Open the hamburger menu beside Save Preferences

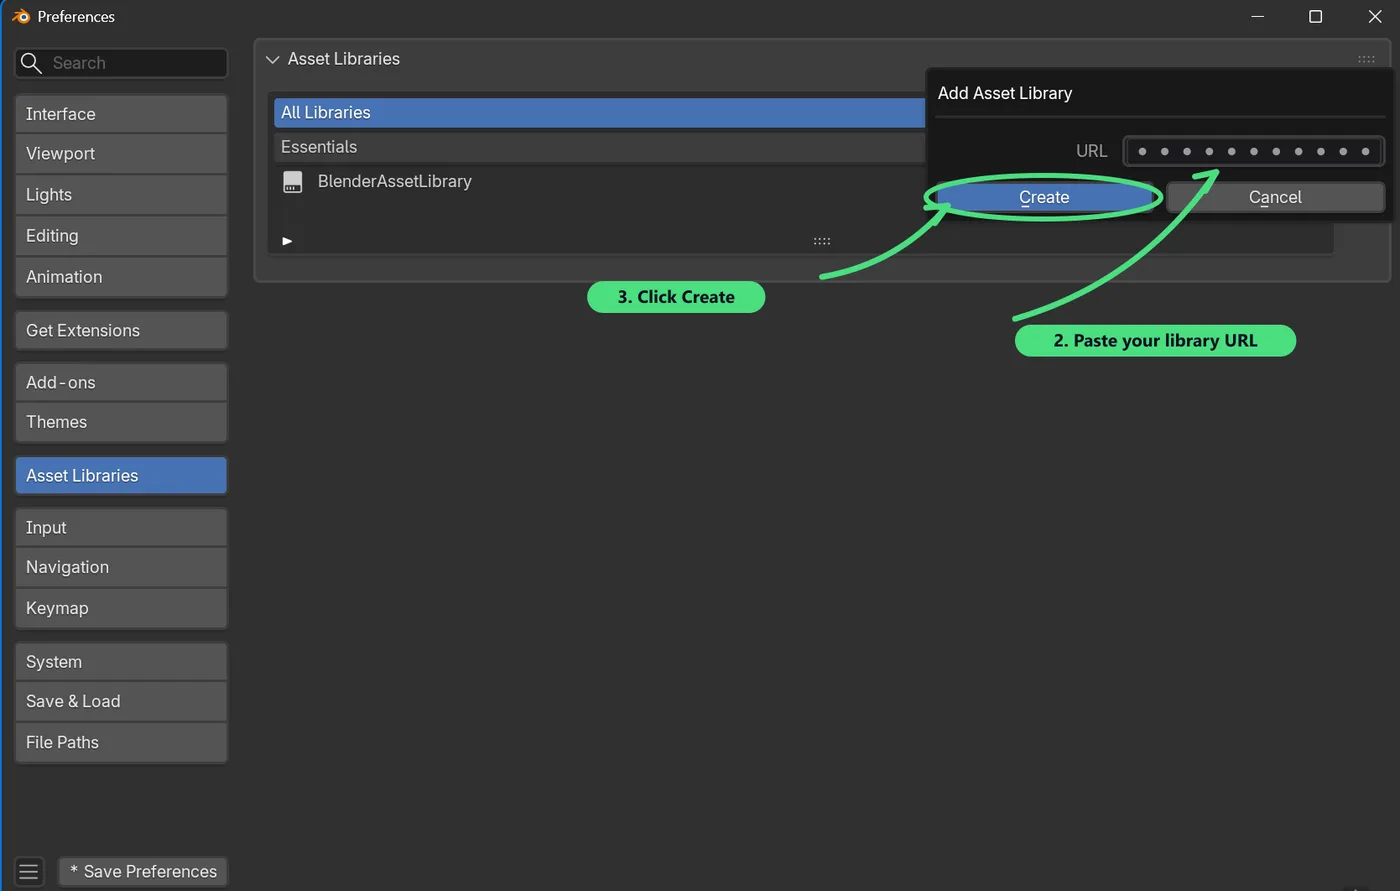(x=28, y=872)
